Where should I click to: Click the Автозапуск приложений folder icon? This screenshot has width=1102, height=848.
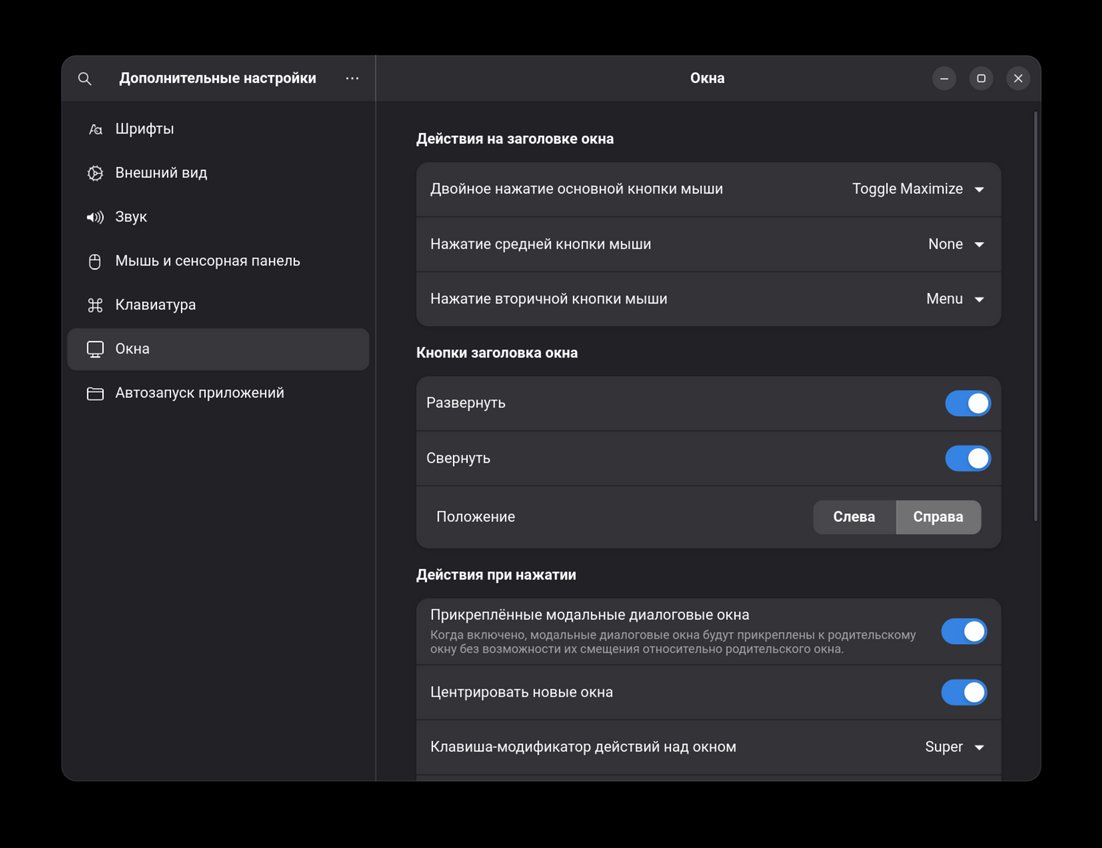[x=95, y=393]
